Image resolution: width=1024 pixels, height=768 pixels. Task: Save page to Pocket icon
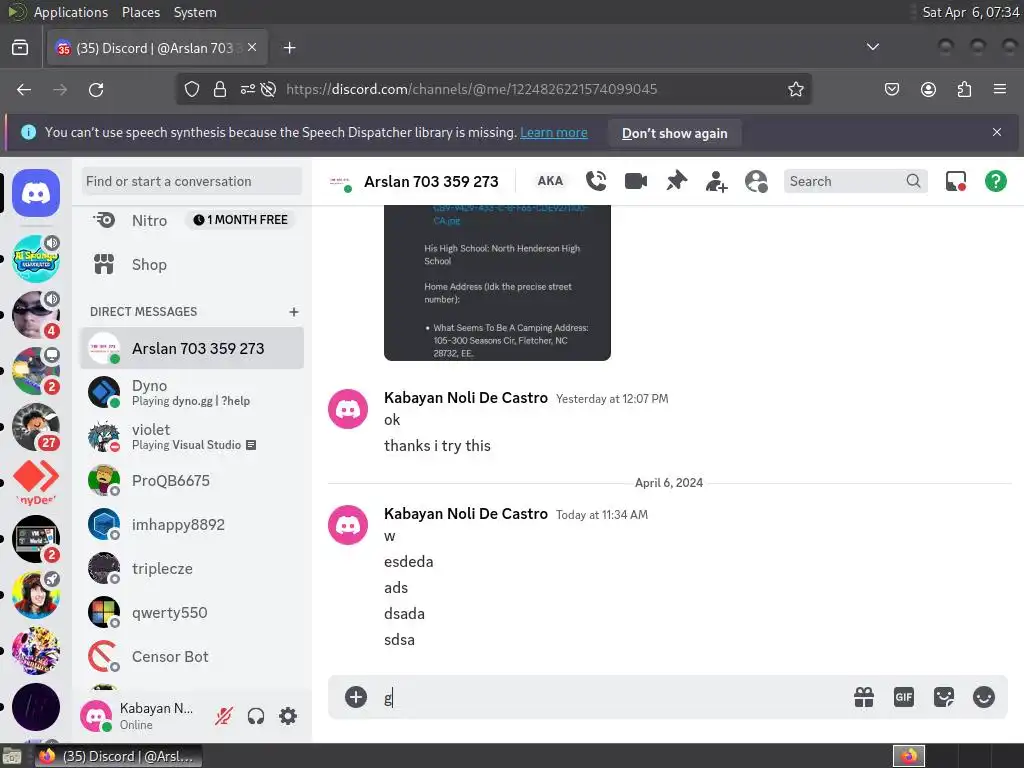[x=891, y=89]
